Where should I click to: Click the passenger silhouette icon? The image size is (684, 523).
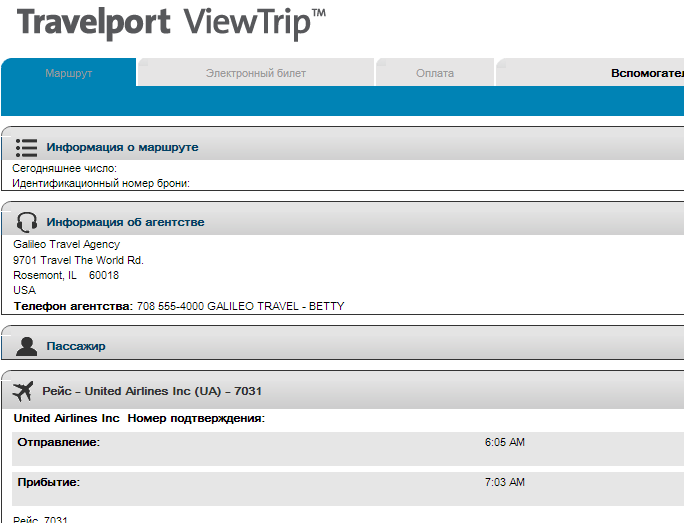[x=27, y=346]
